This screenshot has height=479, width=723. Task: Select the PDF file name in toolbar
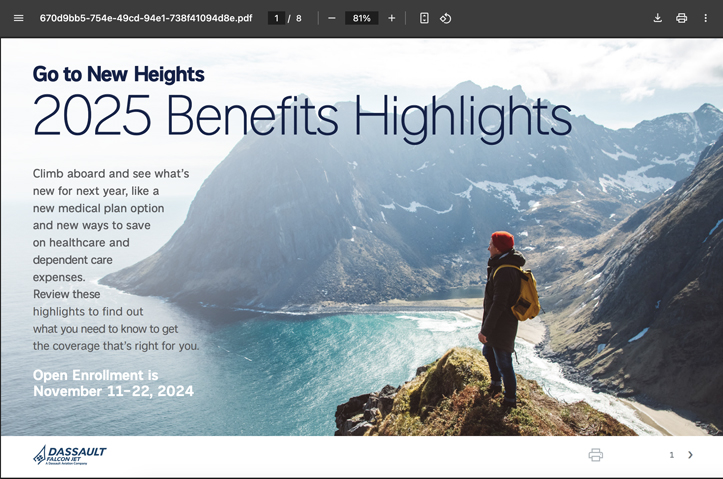(146, 18)
